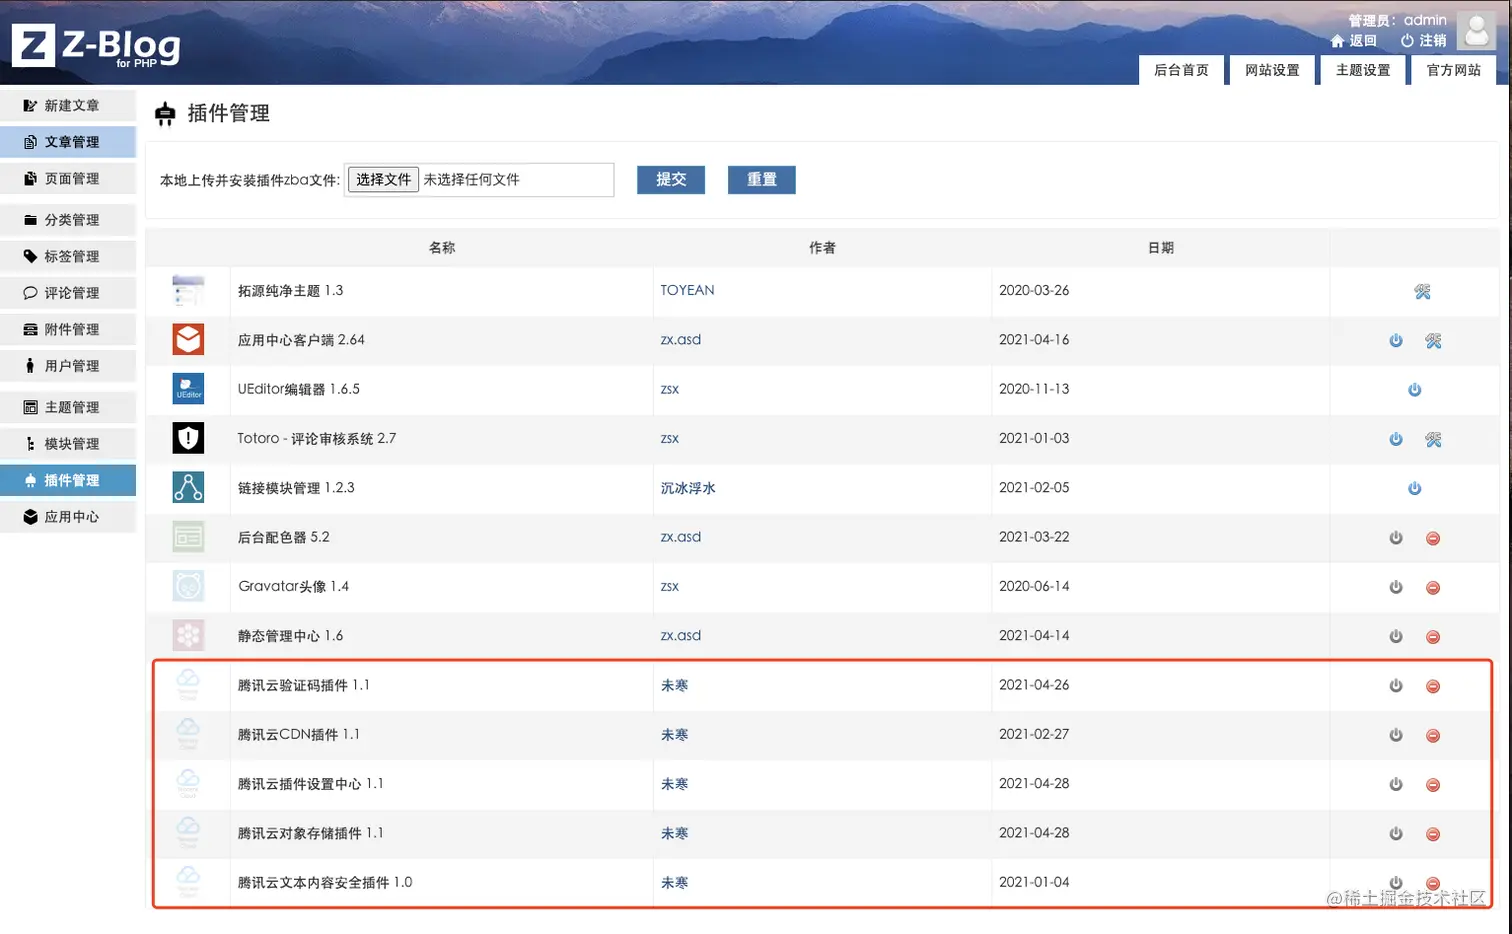Enable the 腾讯云对象存储插件 1.1 plugin
The height and width of the screenshot is (934, 1512).
click(x=1396, y=833)
